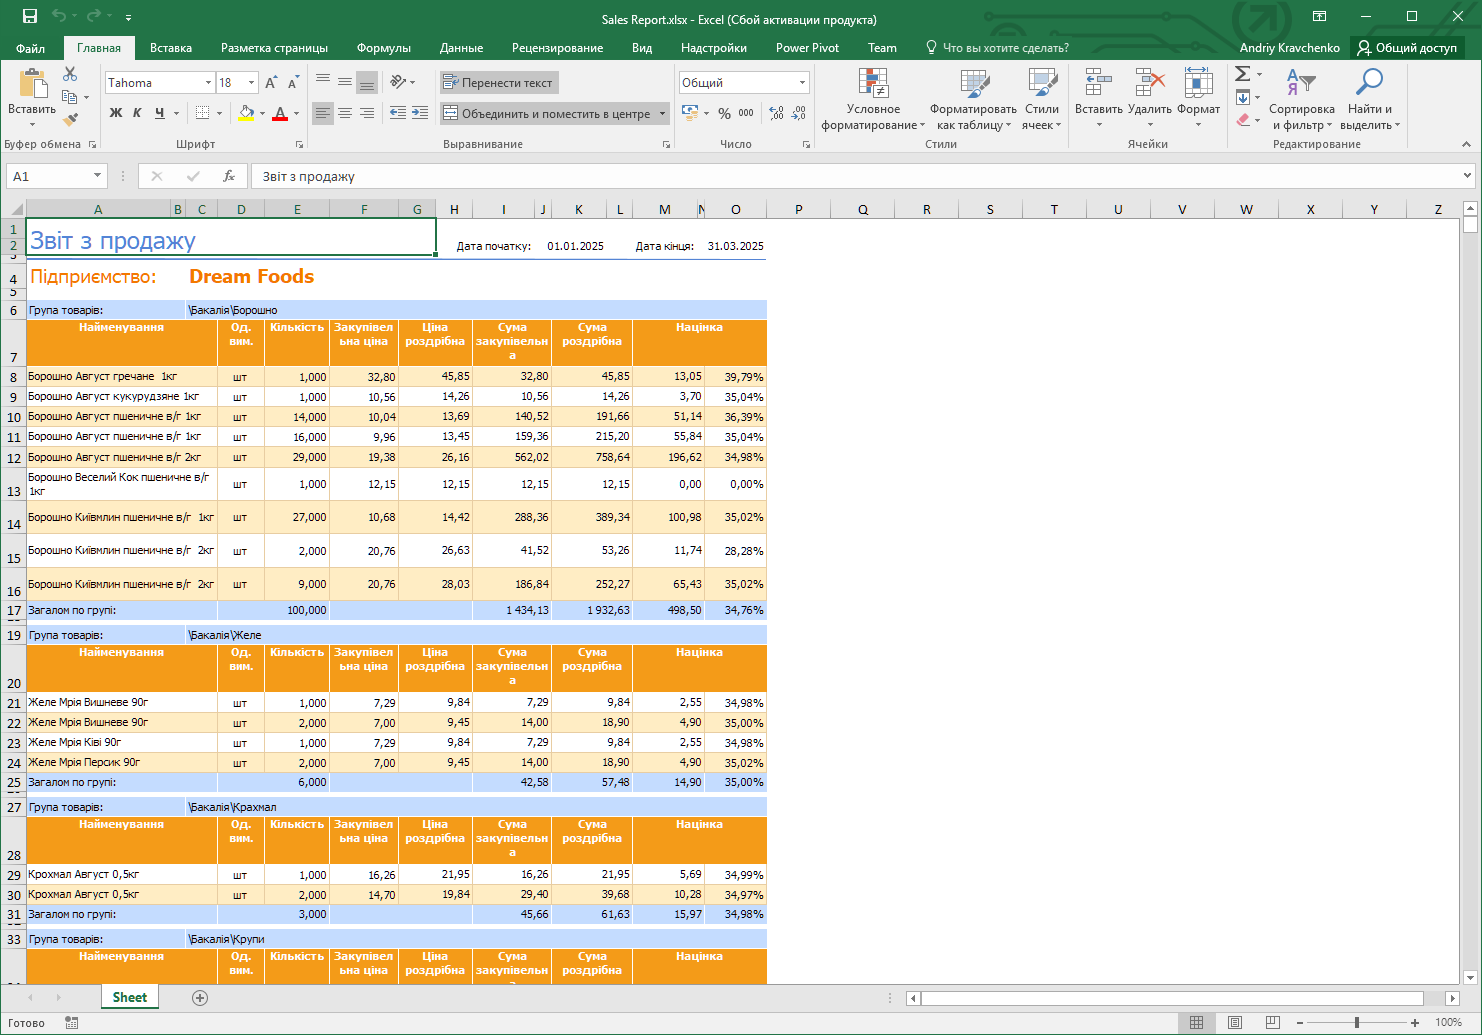
Task: Activate the Format Painter brush
Action: (x=70, y=120)
